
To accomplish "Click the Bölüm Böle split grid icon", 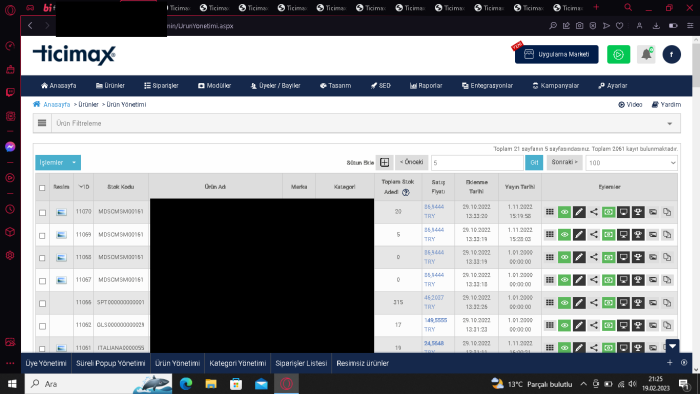I will (x=384, y=162).
